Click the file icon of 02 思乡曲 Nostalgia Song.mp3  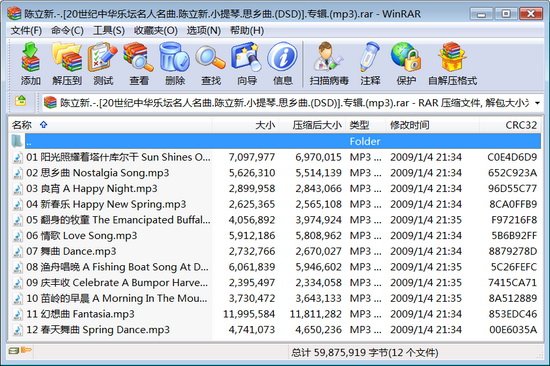pyautogui.click(x=18, y=173)
